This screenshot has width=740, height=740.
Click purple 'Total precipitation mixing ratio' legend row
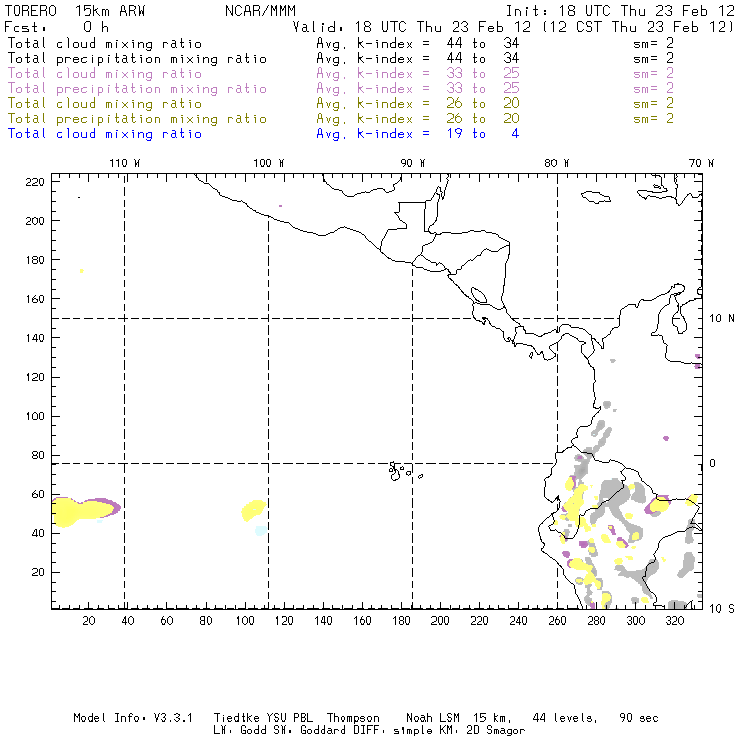pyautogui.click(x=341, y=89)
